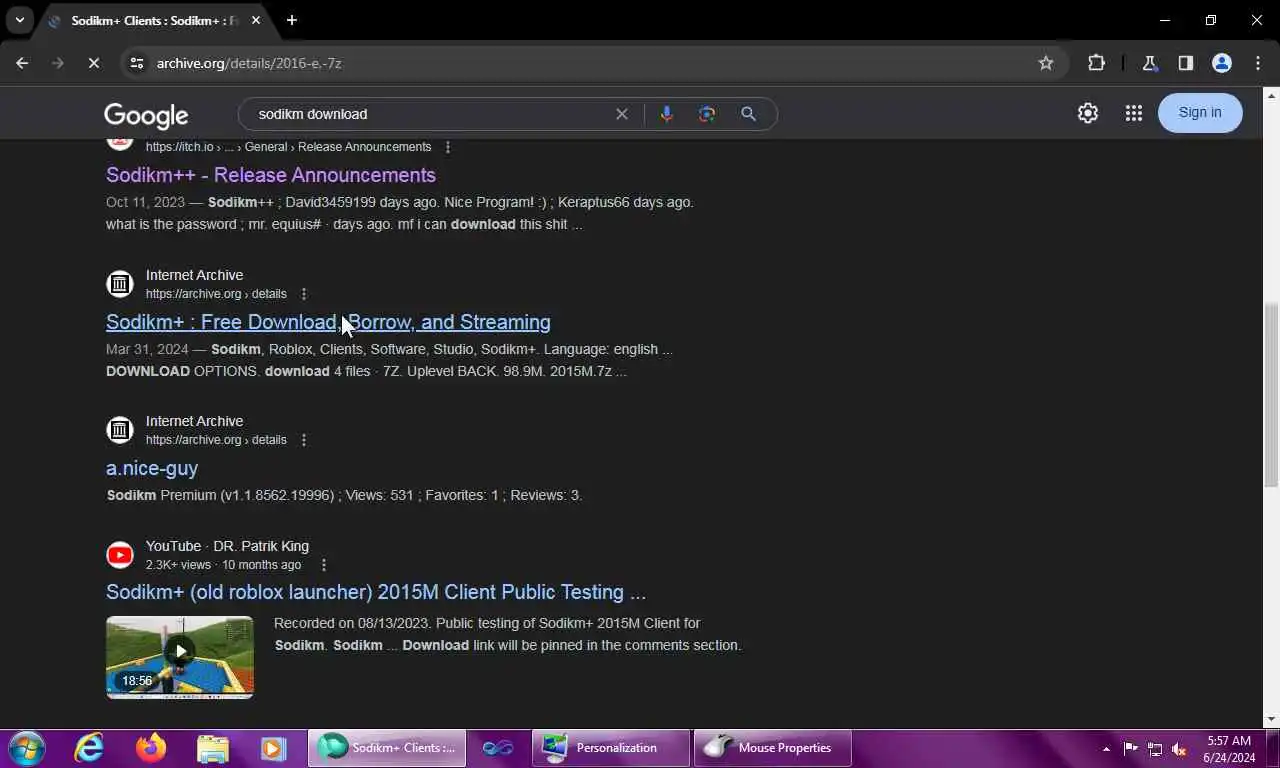The height and width of the screenshot is (768, 1280).
Task: Click the browser back arrow
Action: pos(22,63)
